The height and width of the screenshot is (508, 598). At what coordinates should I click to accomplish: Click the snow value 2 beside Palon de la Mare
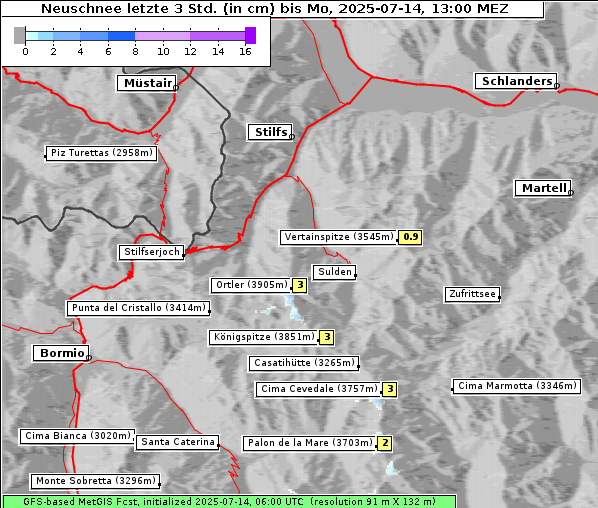click(384, 443)
